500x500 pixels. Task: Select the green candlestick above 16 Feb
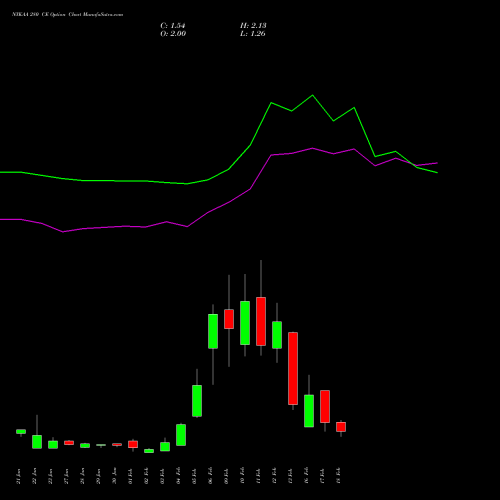point(309,411)
